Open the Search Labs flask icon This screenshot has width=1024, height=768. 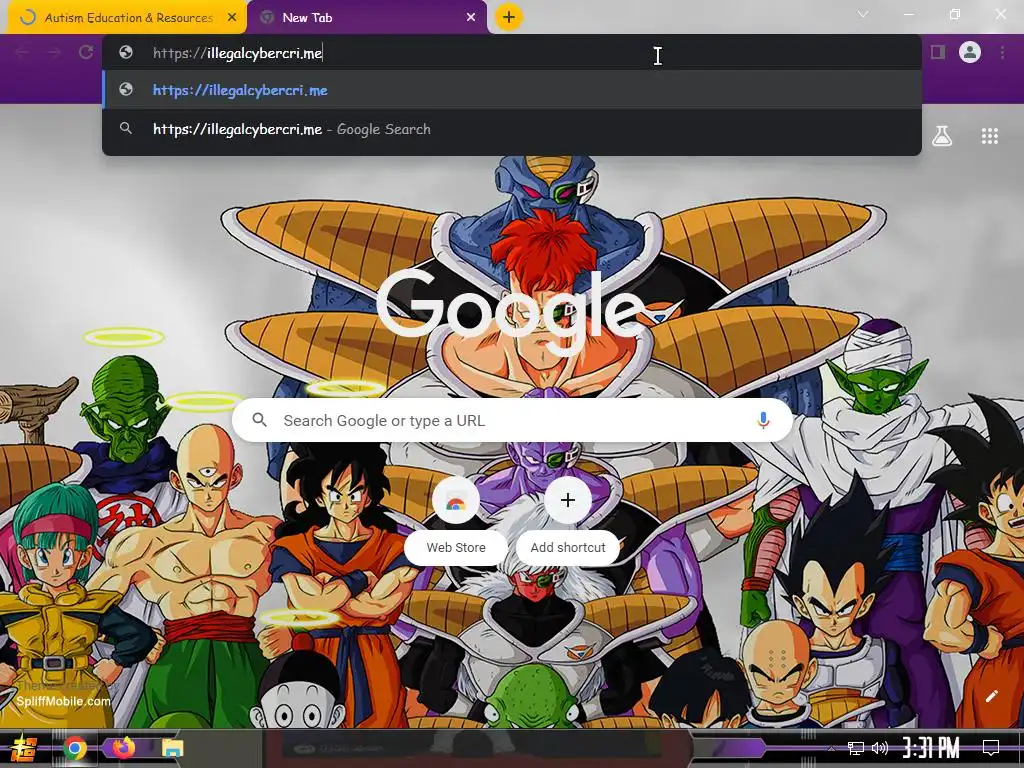coord(942,136)
